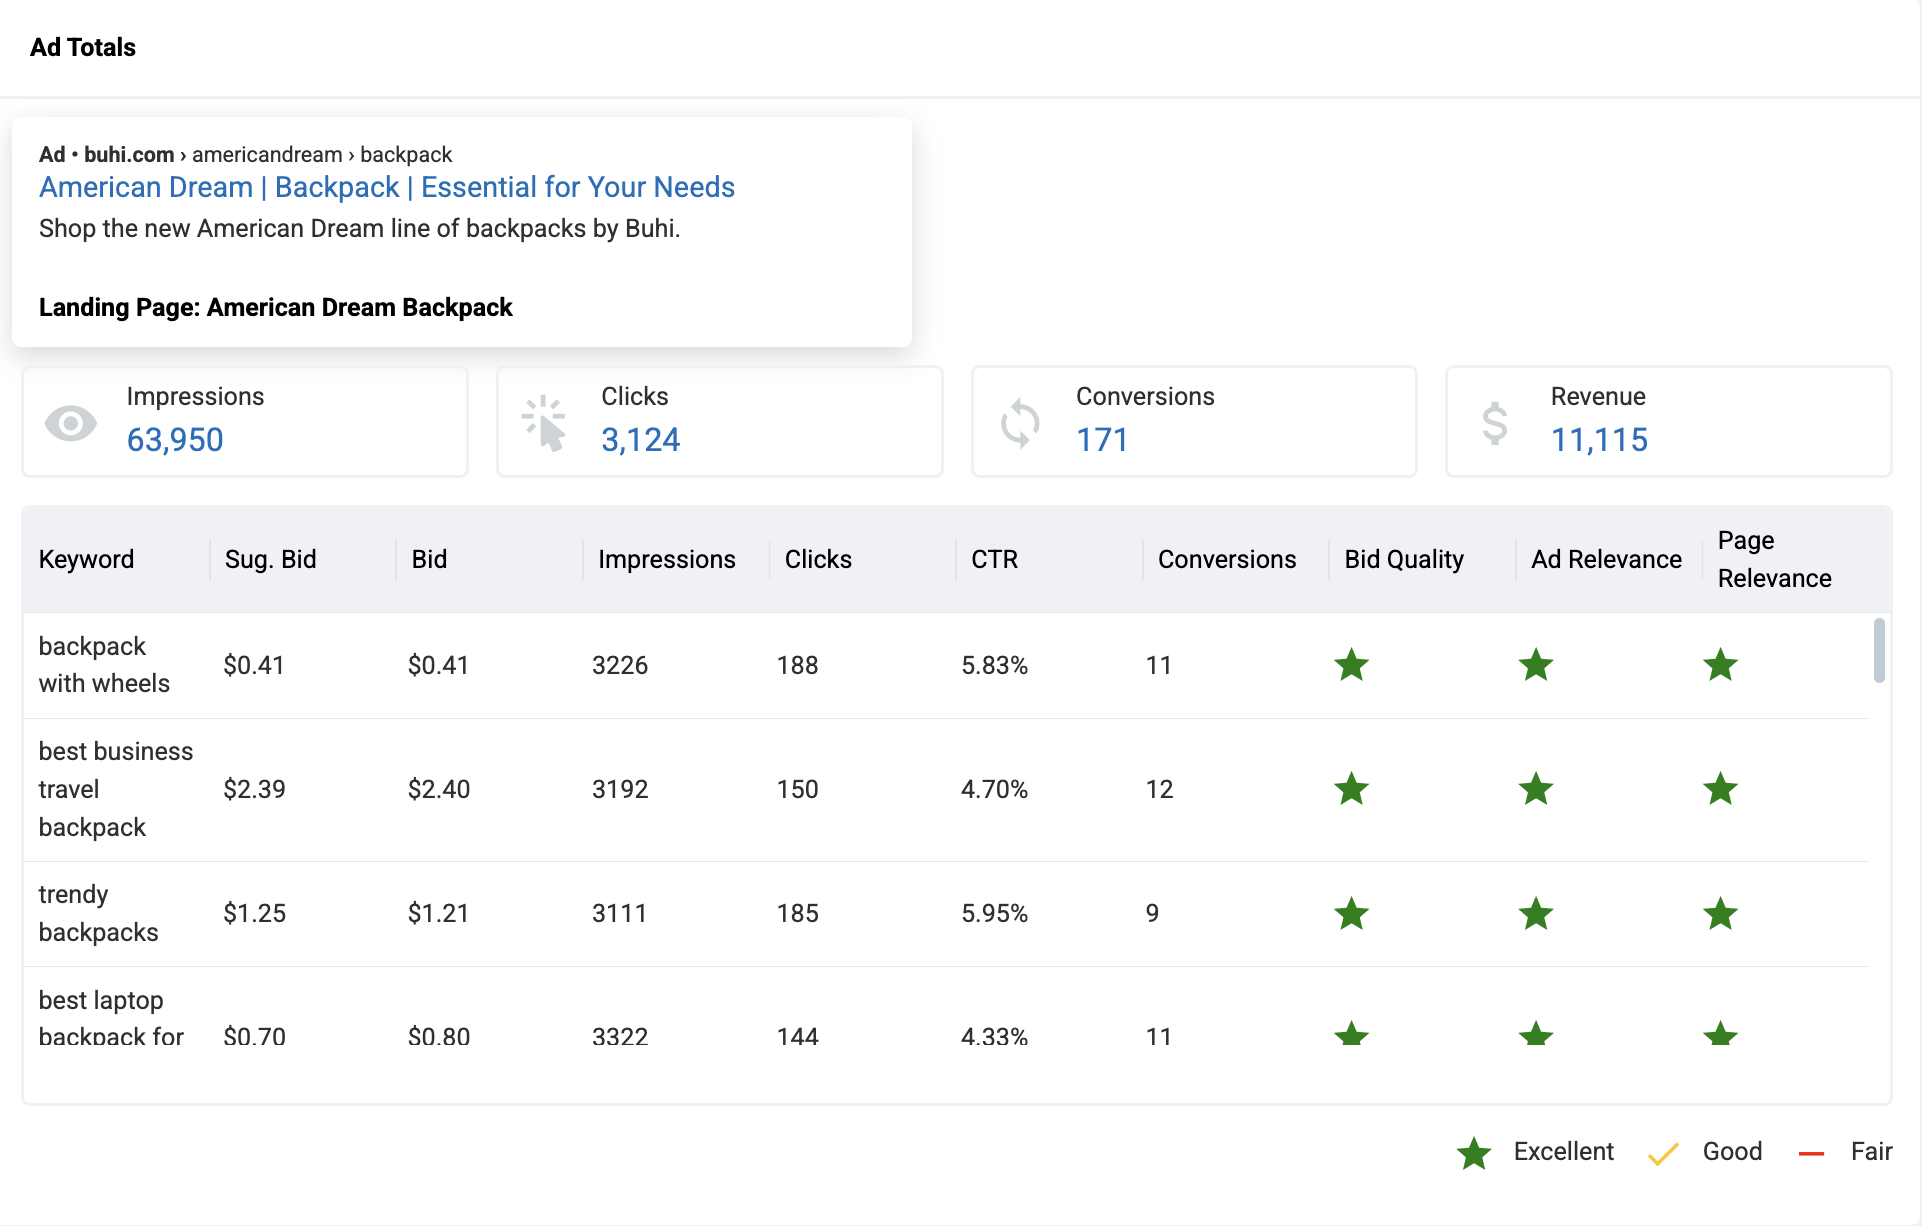Click the table's vertical scrollbar thumb
Screen dimensions: 1922x1226
(1879, 651)
